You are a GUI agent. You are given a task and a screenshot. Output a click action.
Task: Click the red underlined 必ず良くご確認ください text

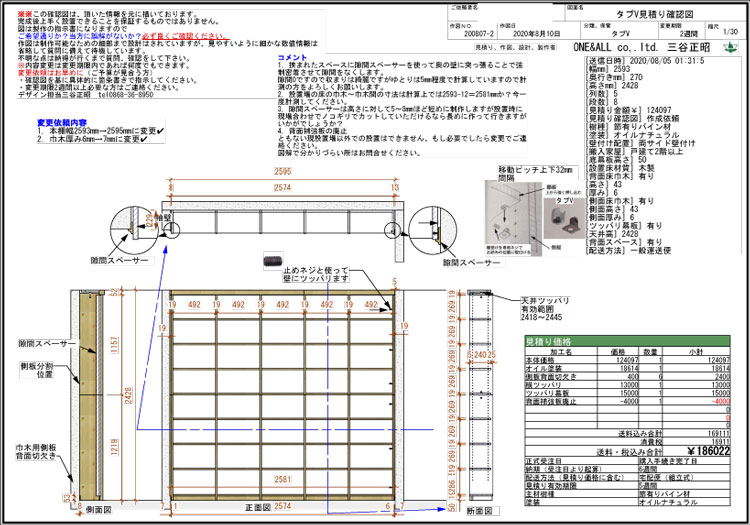[186, 36]
